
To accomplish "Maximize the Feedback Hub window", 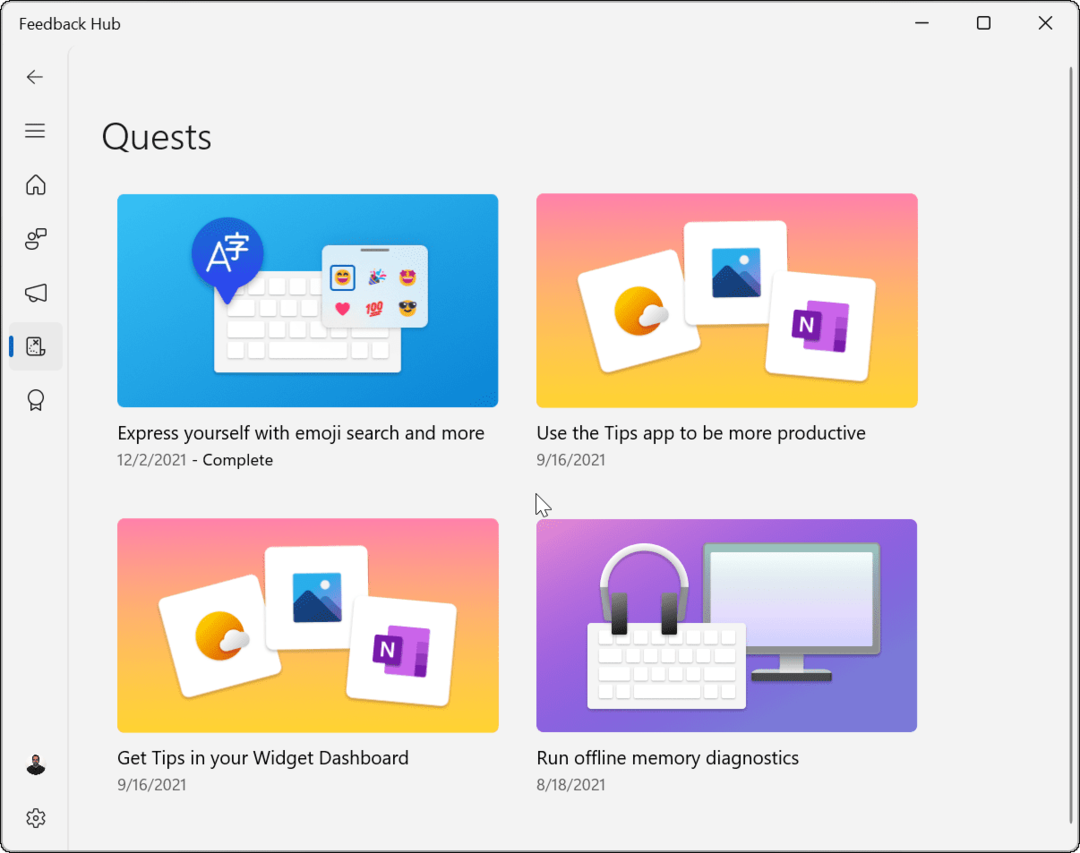I will [983, 23].
